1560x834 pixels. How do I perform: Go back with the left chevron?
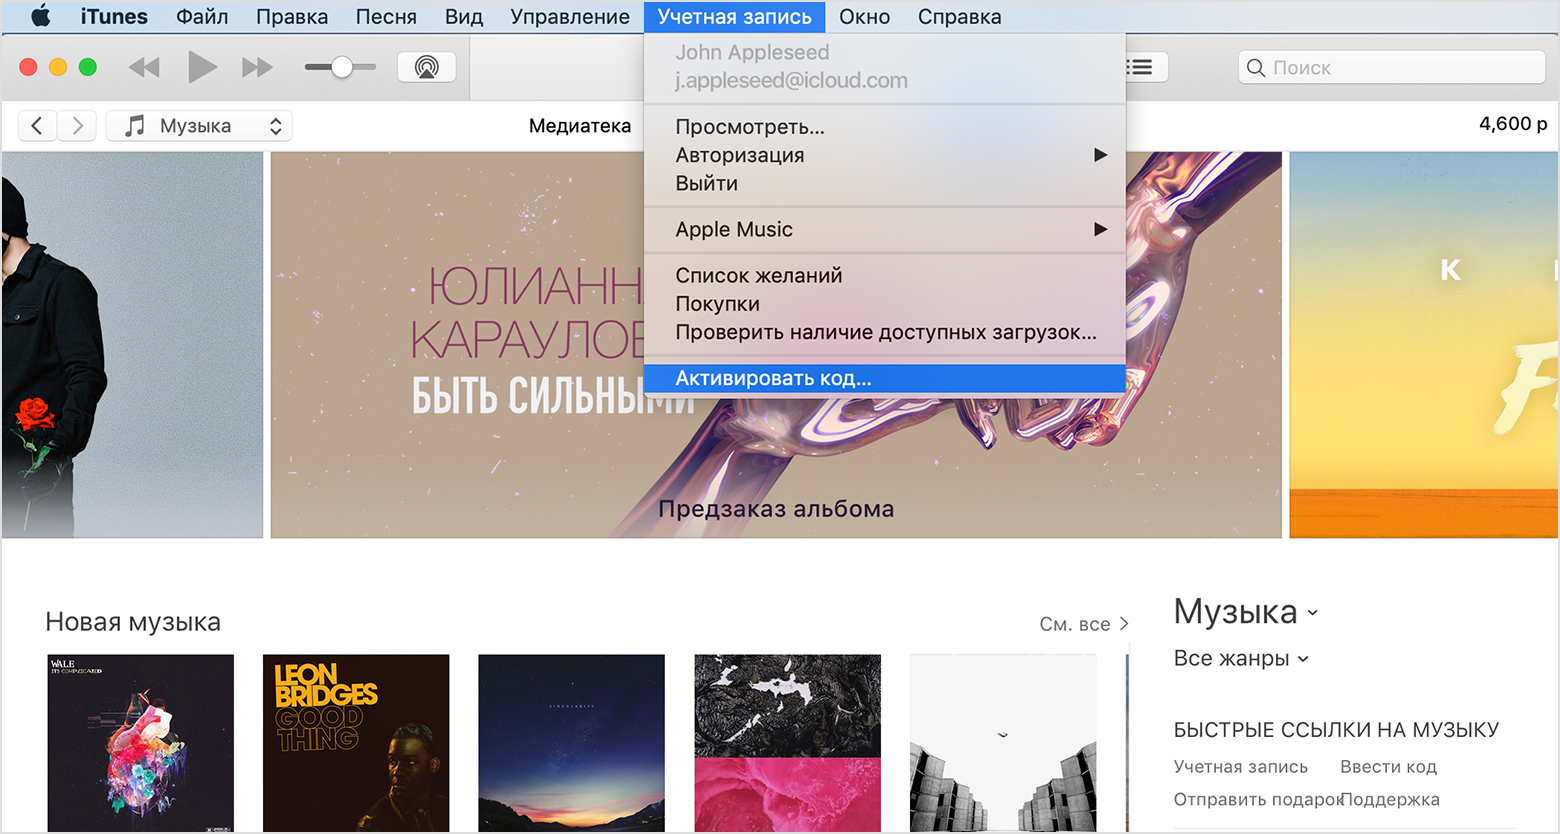[x=37, y=125]
